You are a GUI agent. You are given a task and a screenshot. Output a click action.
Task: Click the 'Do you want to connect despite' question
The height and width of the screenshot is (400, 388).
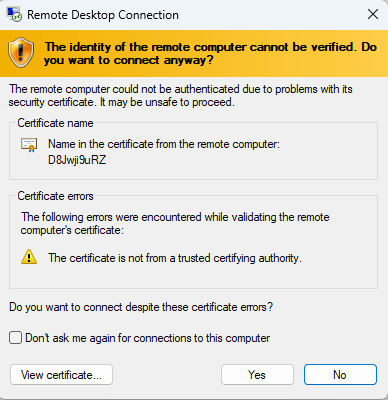(141, 307)
